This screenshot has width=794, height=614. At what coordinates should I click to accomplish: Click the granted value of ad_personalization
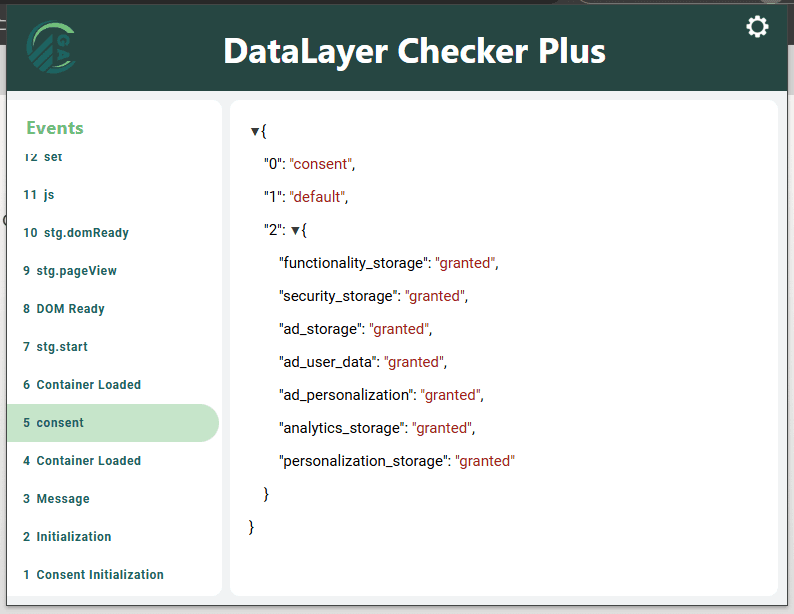click(x=450, y=395)
